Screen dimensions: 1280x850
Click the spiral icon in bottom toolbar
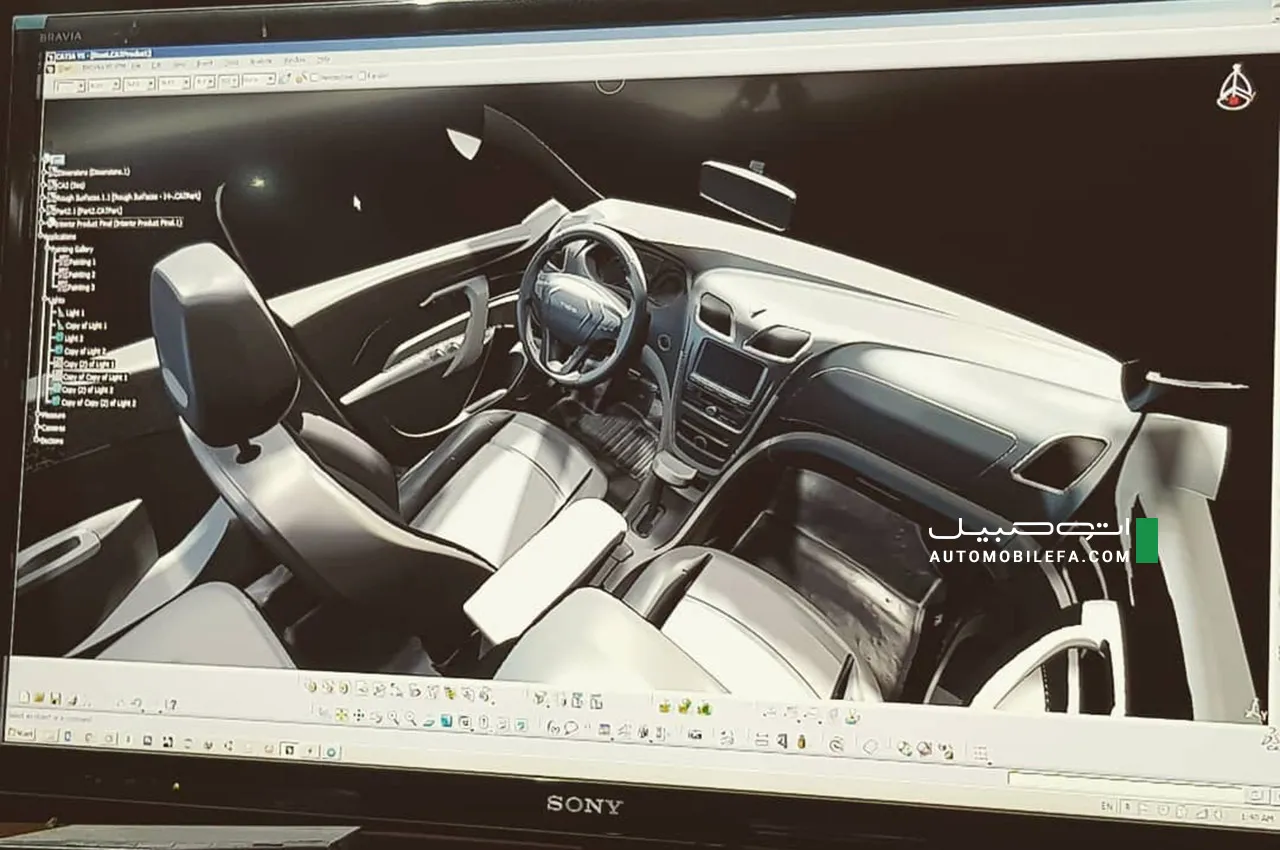pos(836,744)
